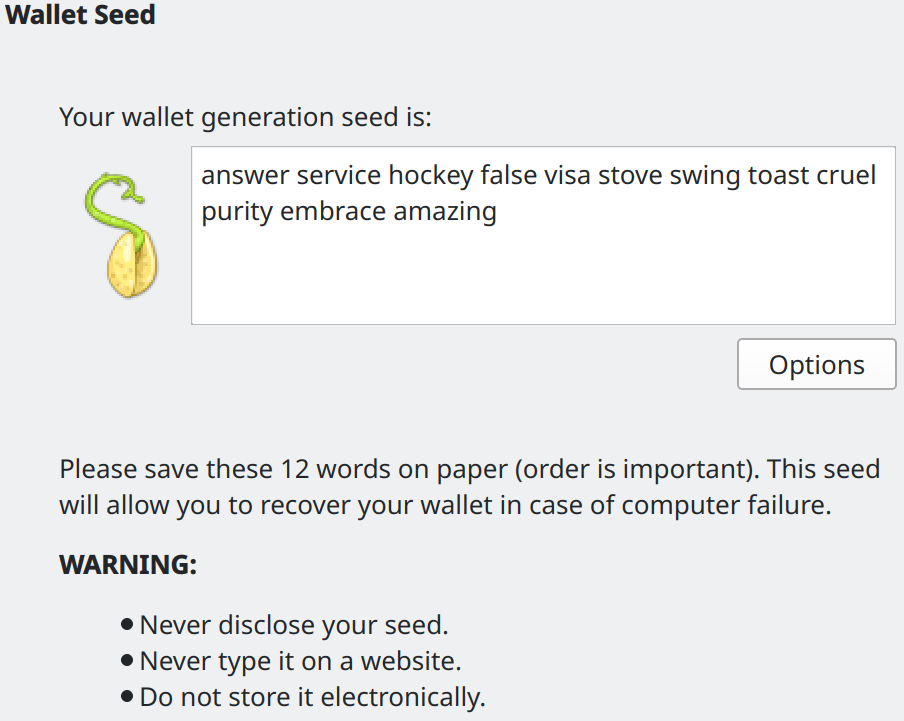
Task: Click the word "hockey" in the seed
Action: pyautogui.click(x=430, y=176)
